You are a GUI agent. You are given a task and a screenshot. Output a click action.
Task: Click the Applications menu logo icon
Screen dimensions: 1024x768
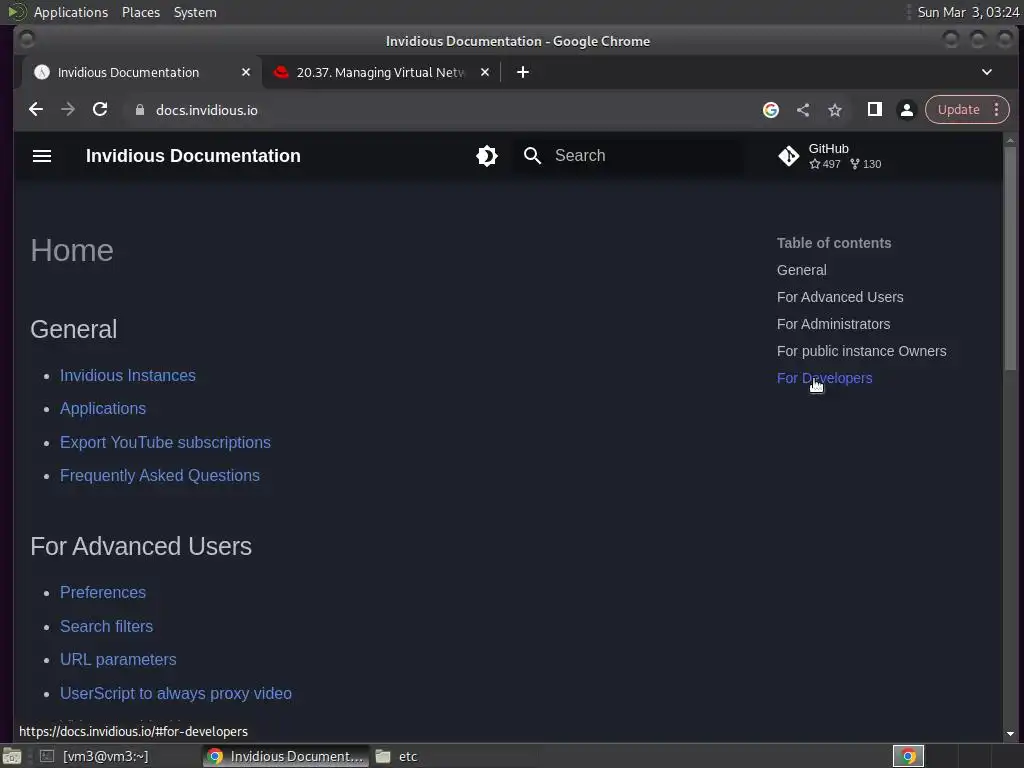point(16,12)
